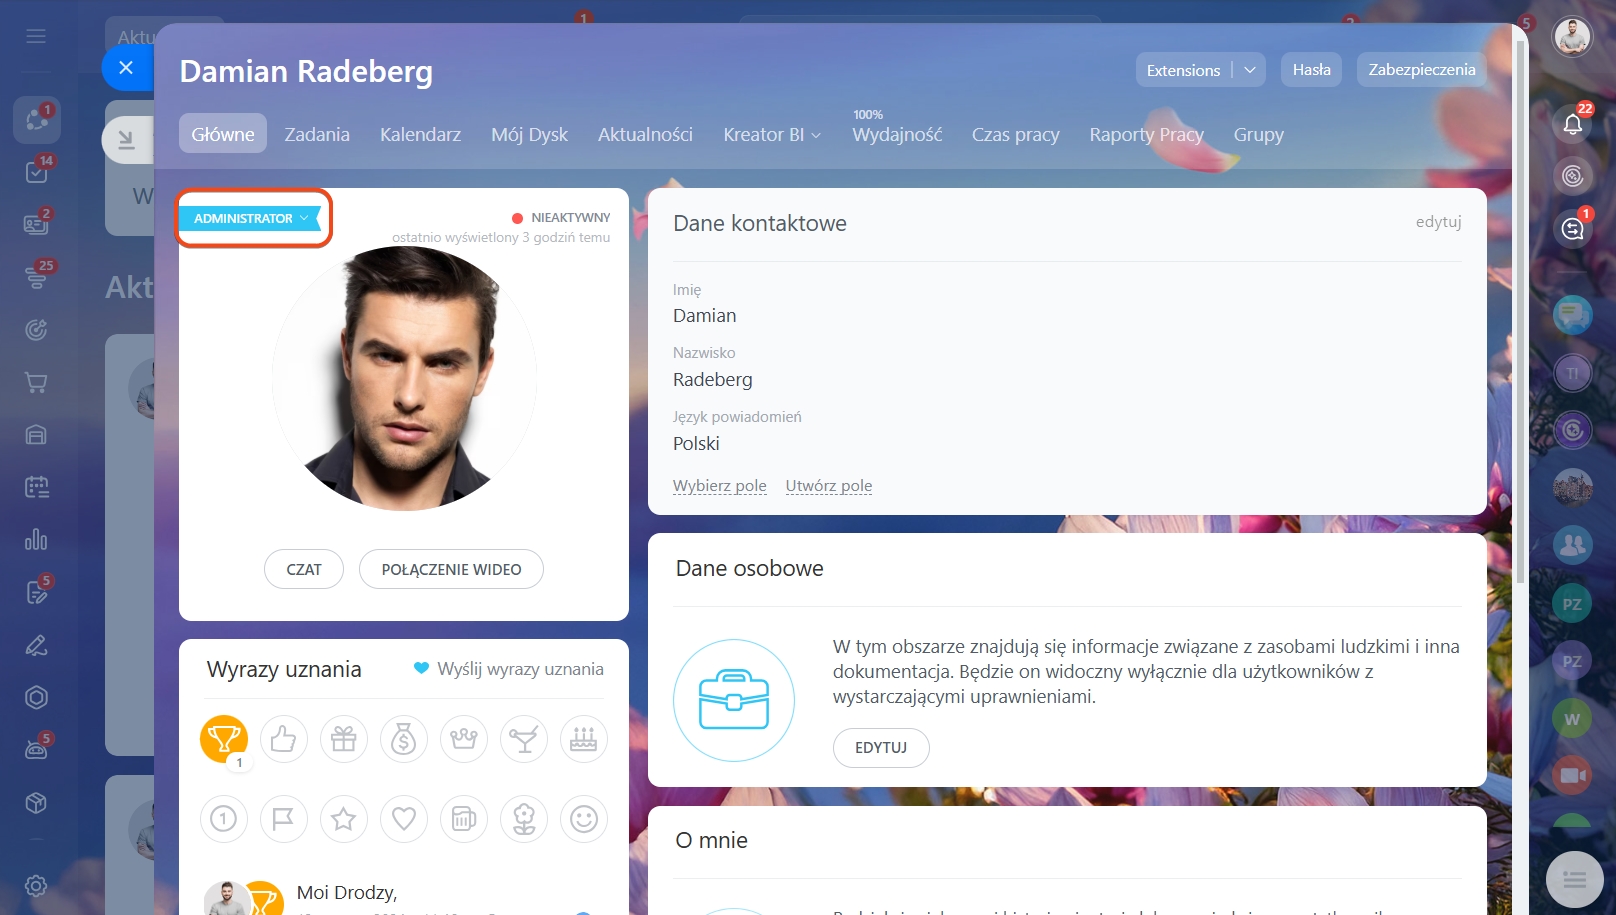Select the money bag appreciation icon

(x=404, y=739)
